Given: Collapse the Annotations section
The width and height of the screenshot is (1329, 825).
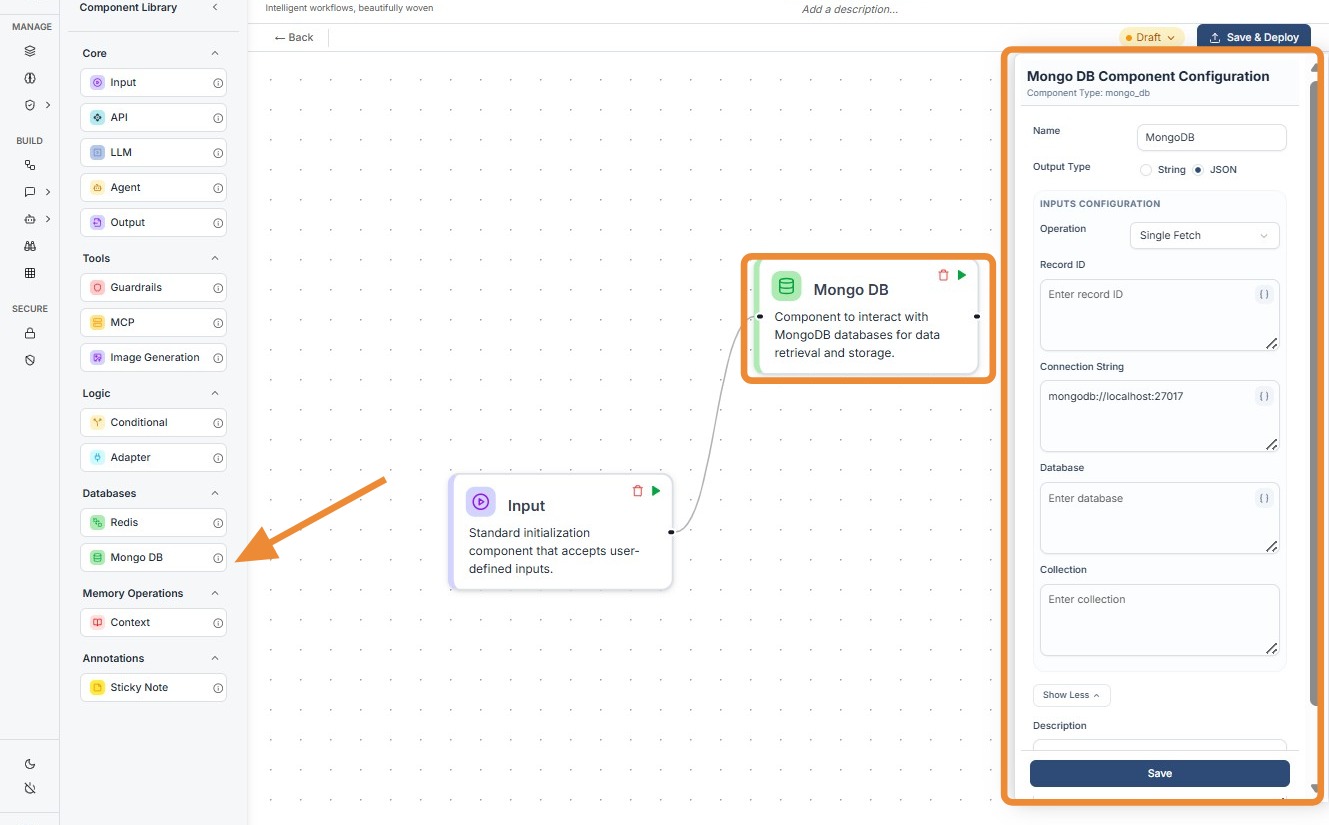Looking at the screenshot, I should [215, 658].
